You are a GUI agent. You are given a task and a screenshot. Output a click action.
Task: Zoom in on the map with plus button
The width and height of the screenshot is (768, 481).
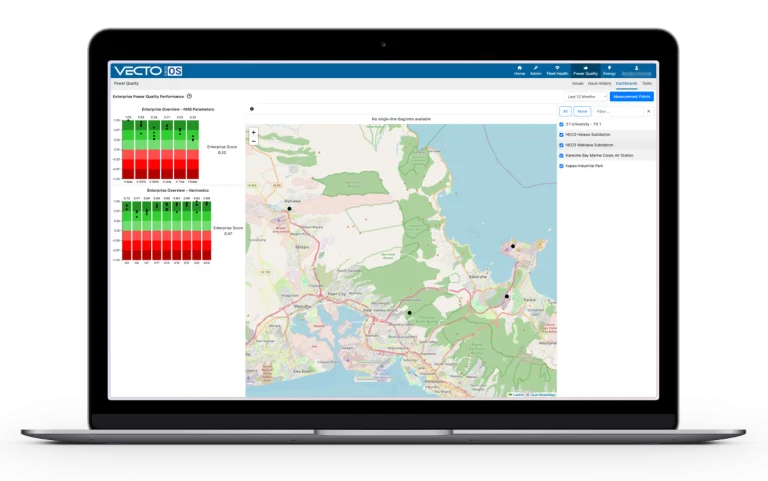point(254,132)
